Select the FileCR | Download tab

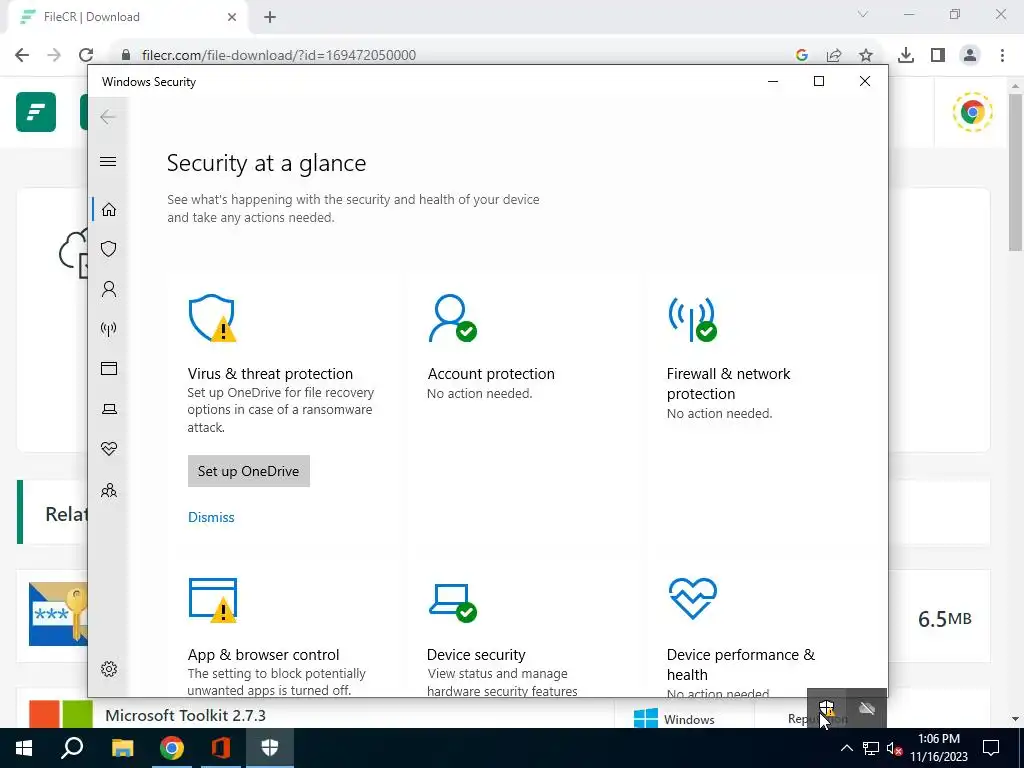(128, 17)
